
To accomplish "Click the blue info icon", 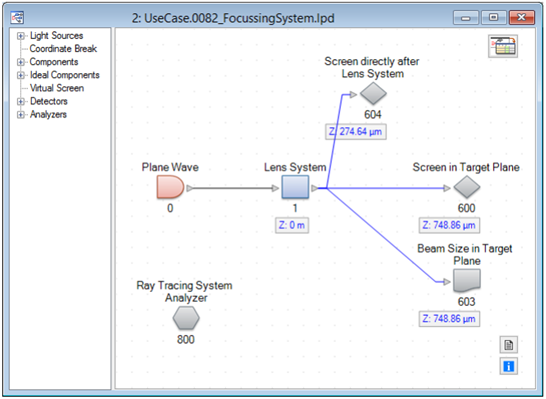I will (508, 366).
